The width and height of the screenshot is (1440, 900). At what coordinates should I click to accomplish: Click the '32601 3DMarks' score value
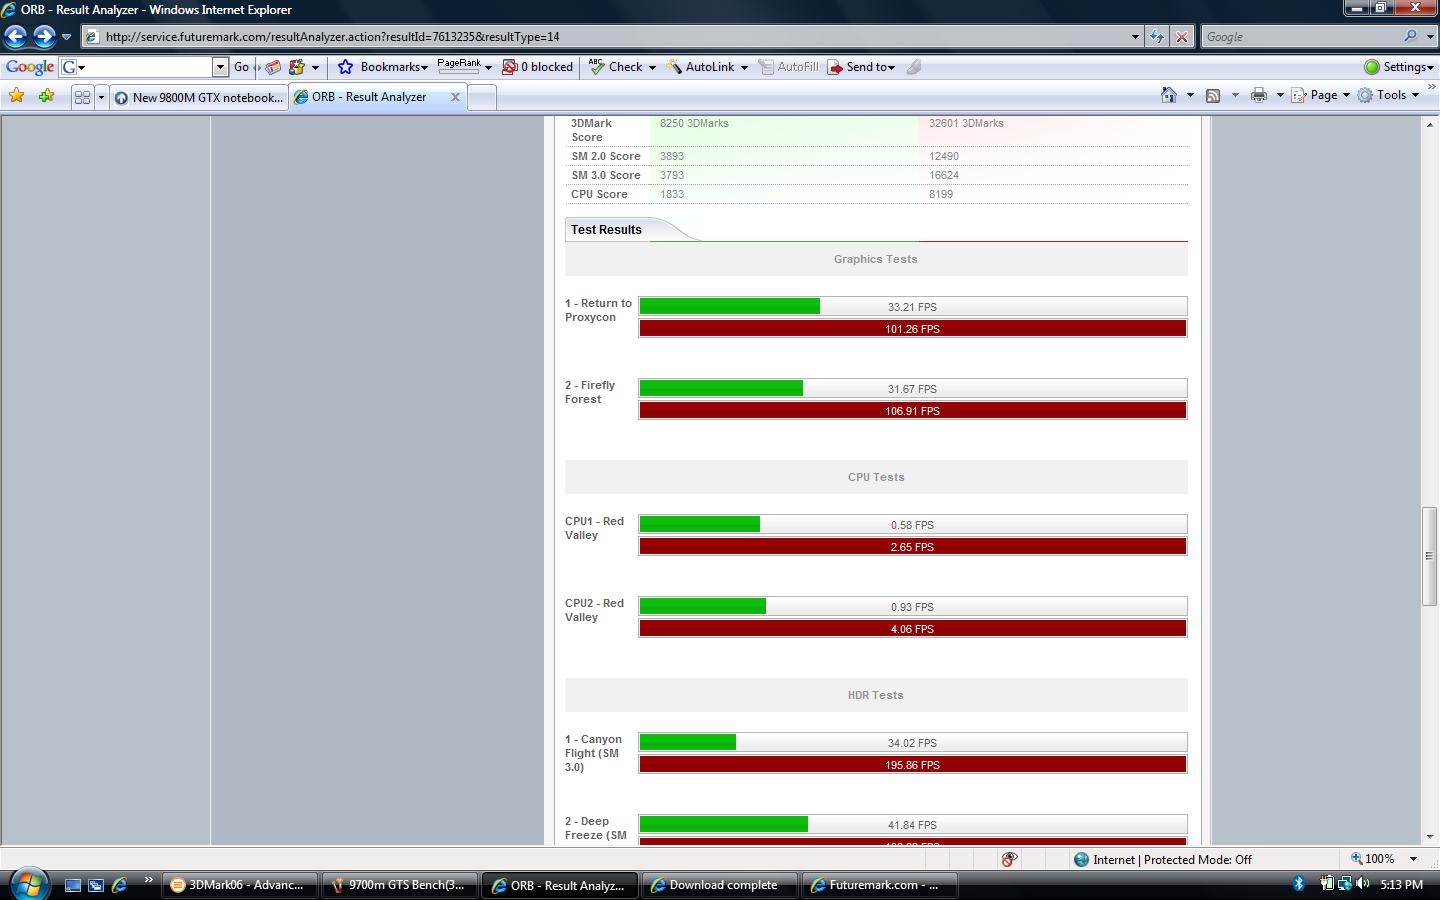click(x=966, y=123)
